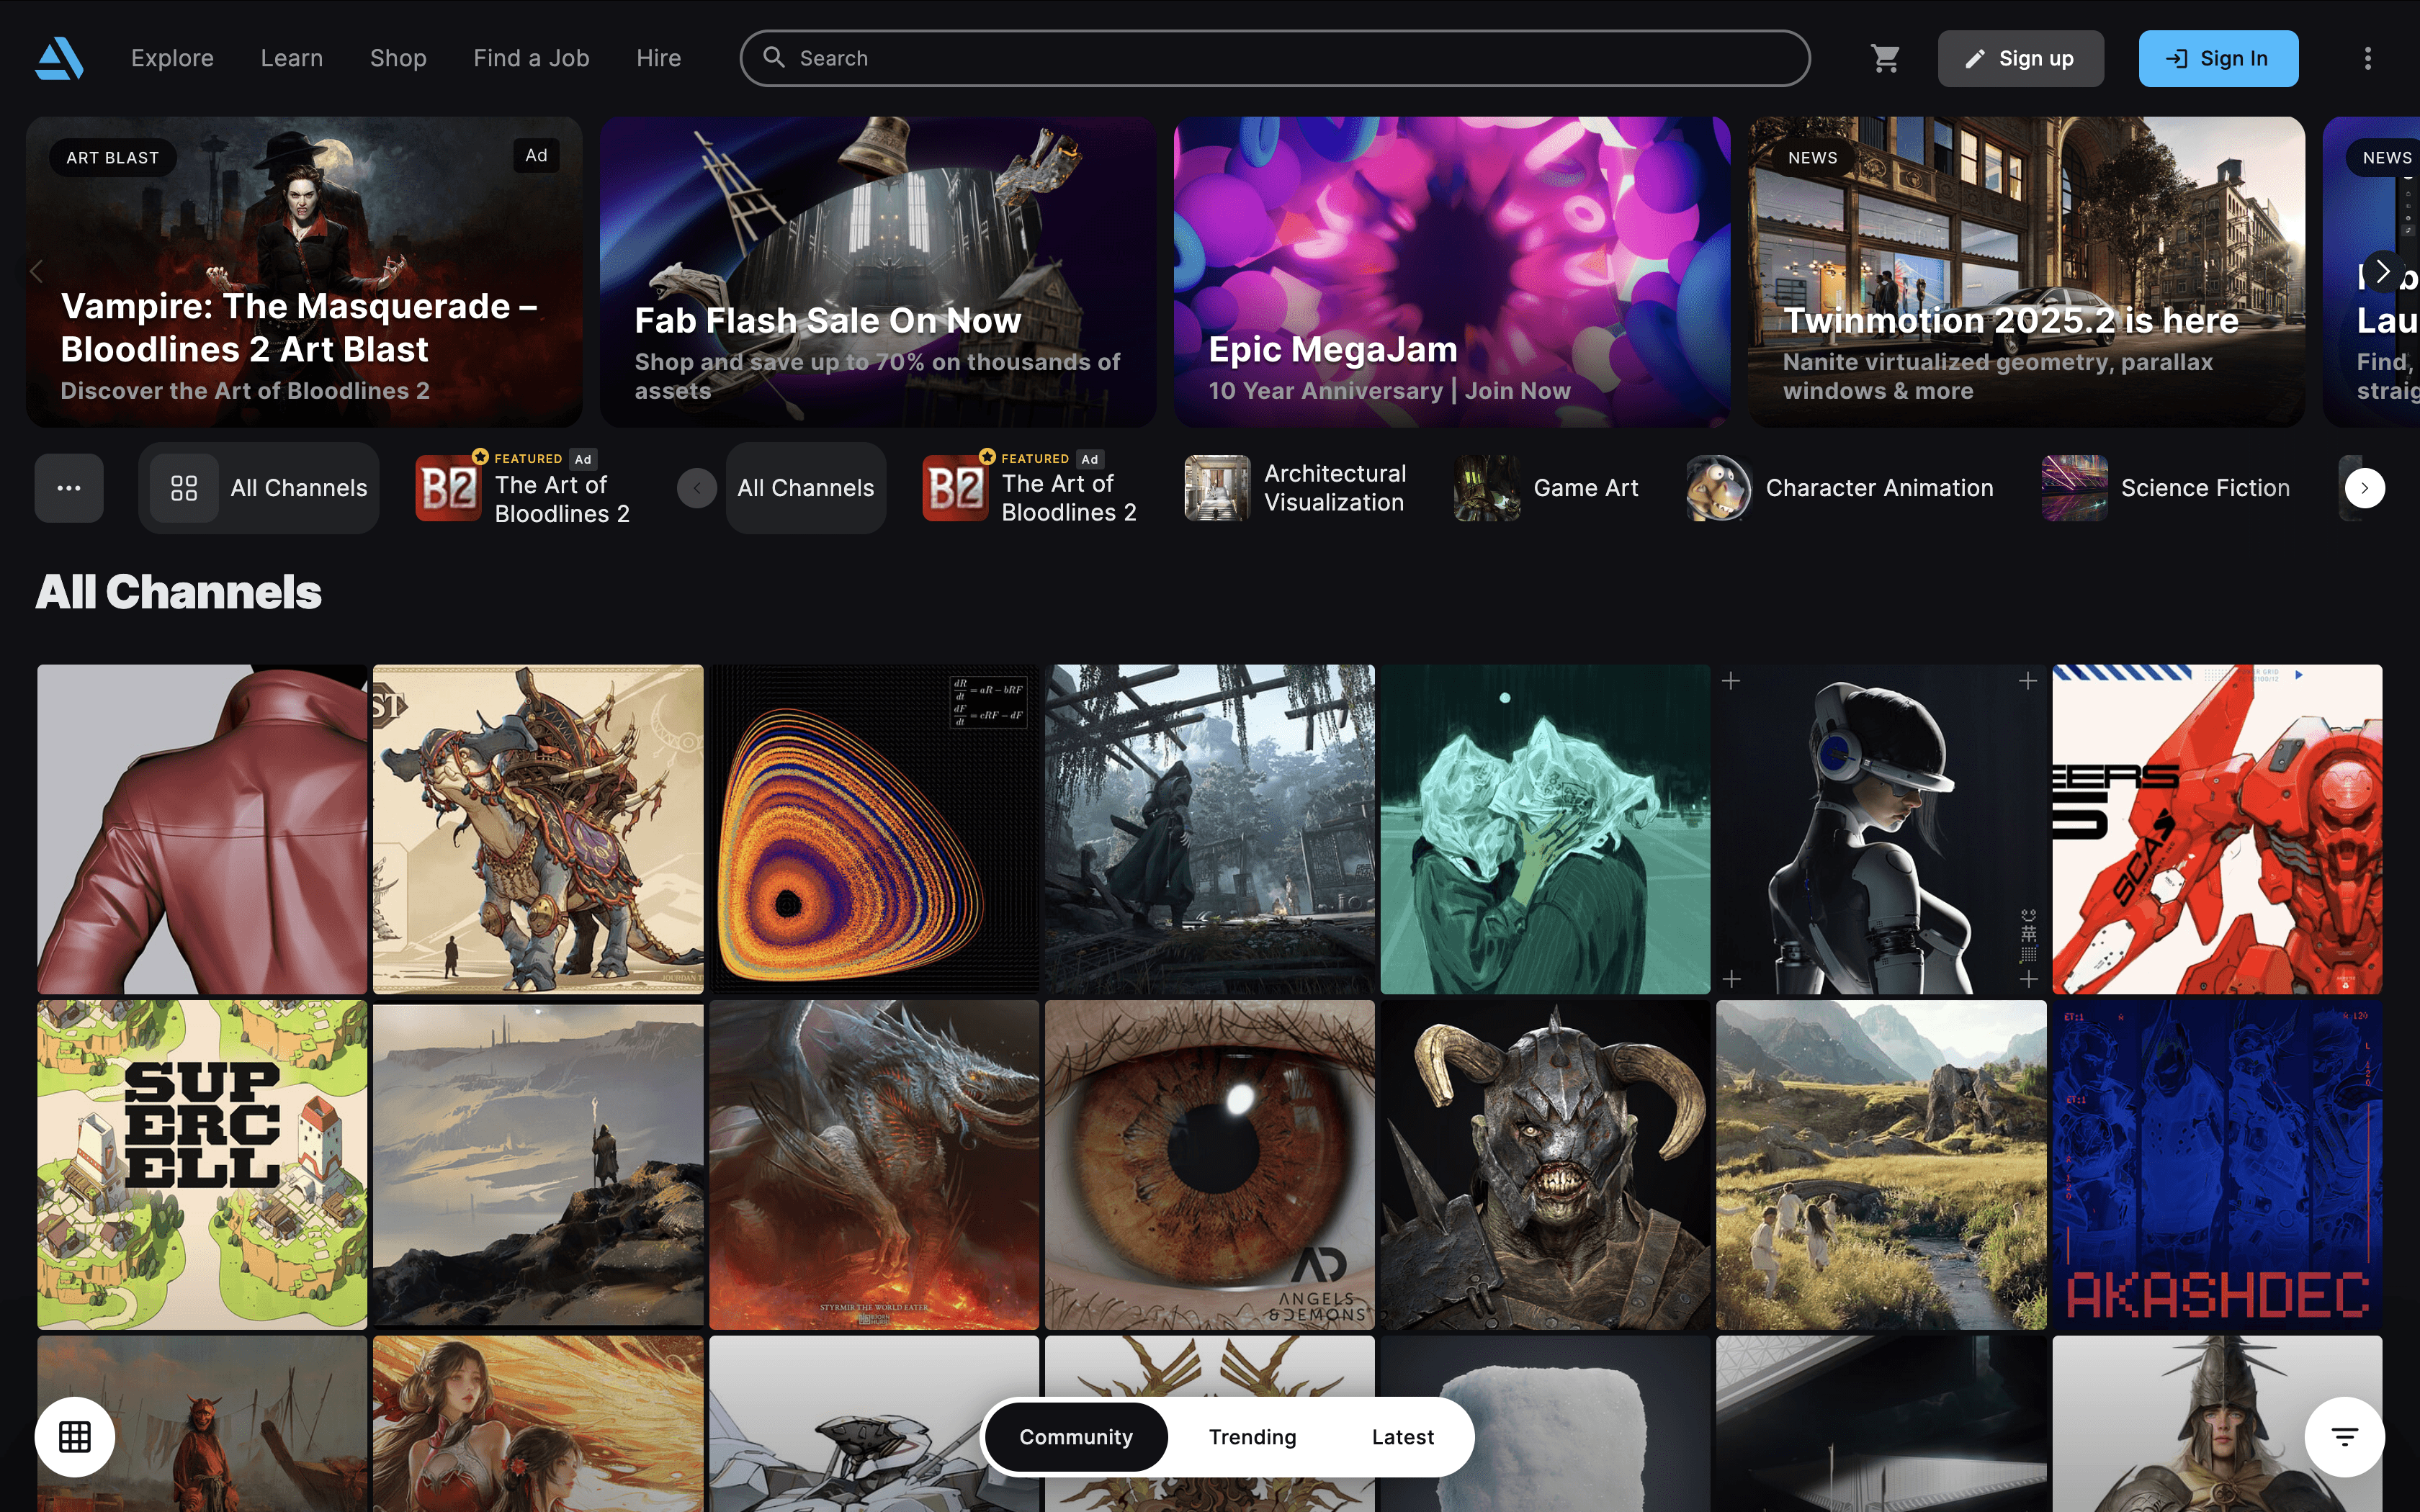Open the Epic MegaJam banner
The width and height of the screenshot is (2420, 1512).
(x=1452, y=272)
